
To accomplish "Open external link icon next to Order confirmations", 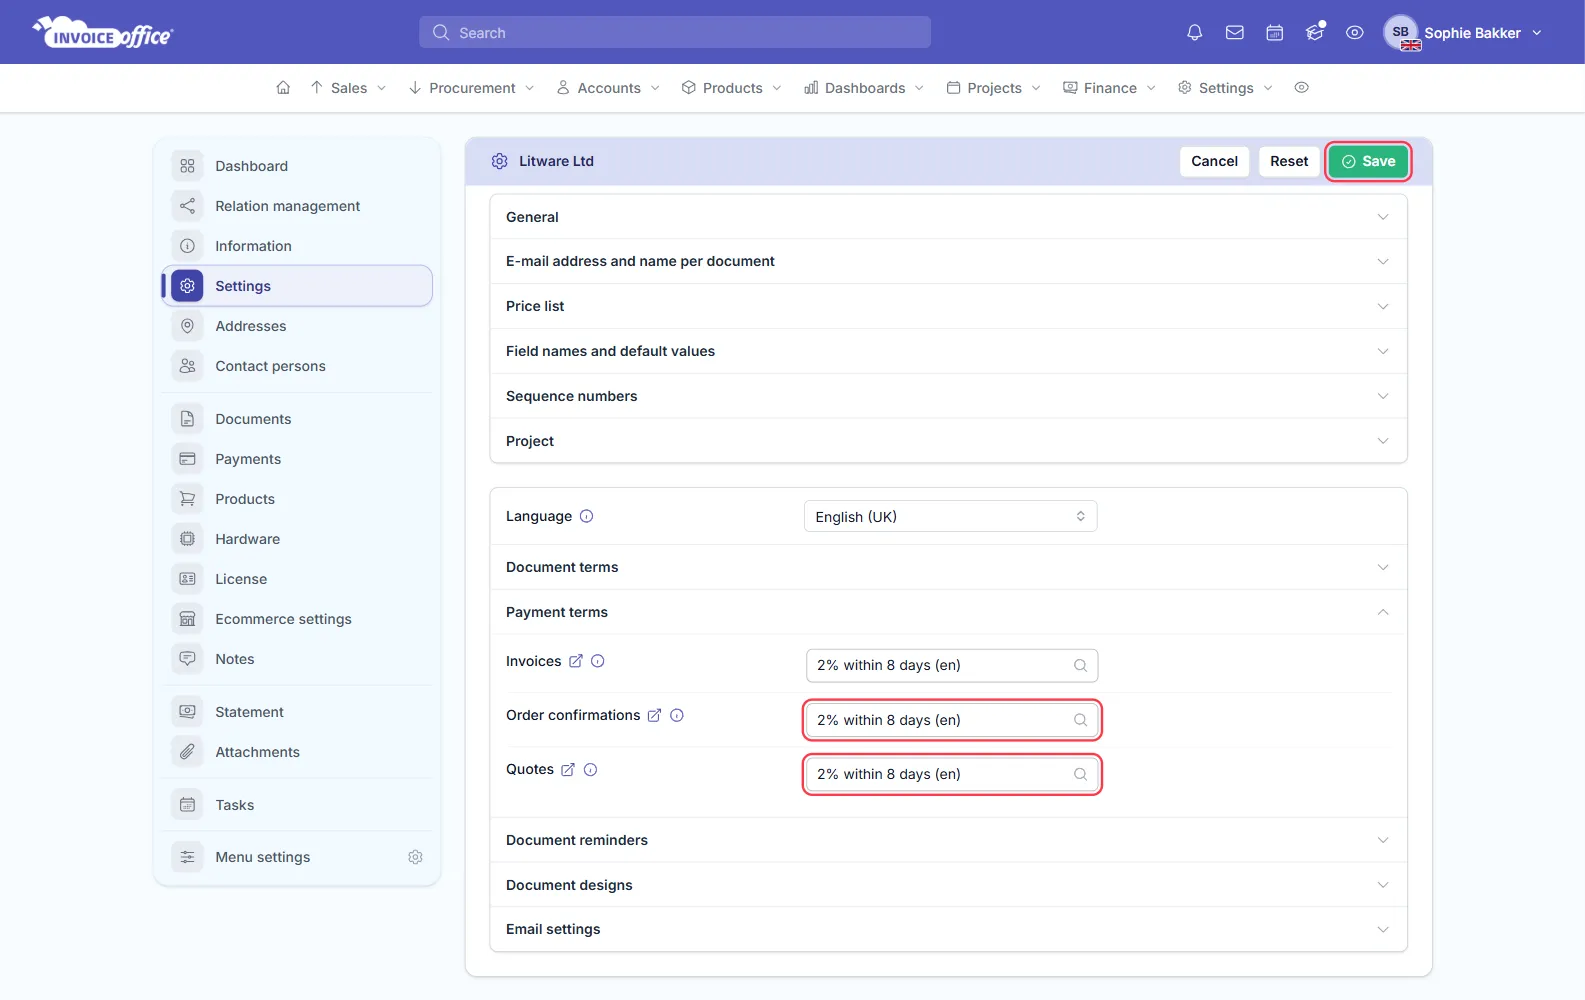I will [654, 715].
